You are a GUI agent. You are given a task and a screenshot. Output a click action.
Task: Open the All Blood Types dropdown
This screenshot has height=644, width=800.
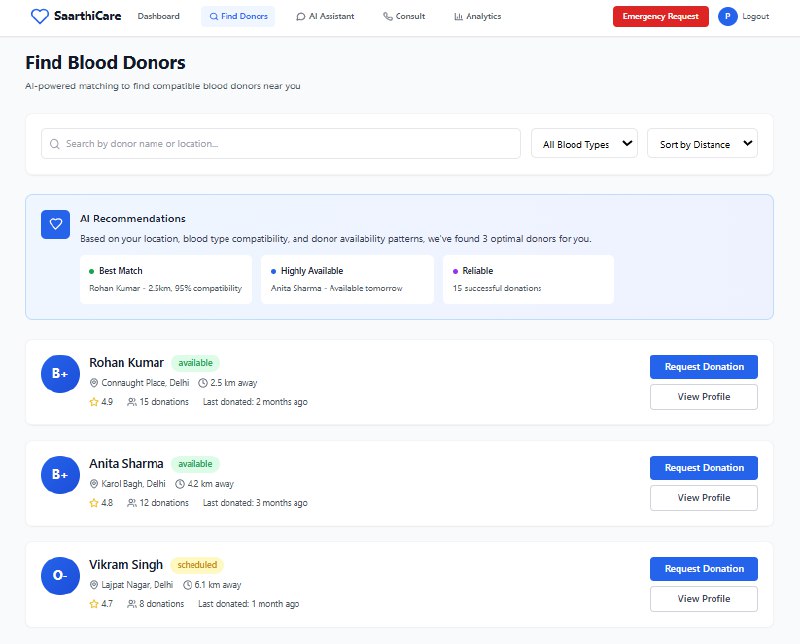(x=584, y=143)
